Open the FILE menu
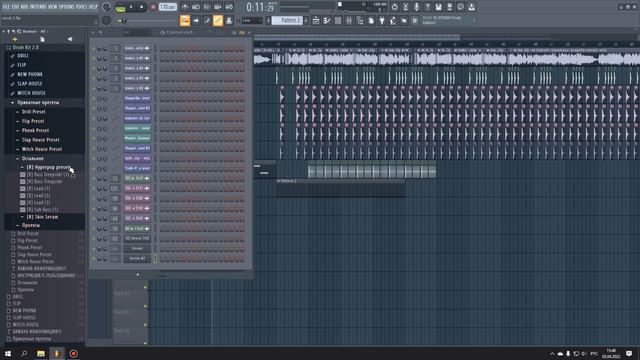The width and height of the screenshot is (640, 360). [x=6, y=7]
